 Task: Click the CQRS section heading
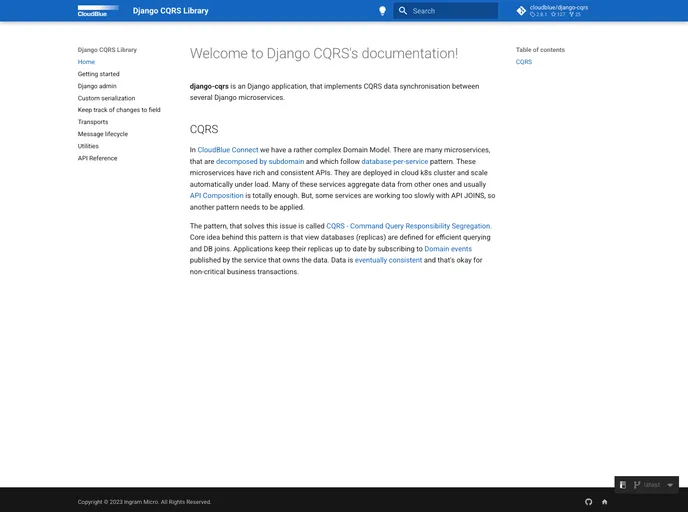click(204, 129)
